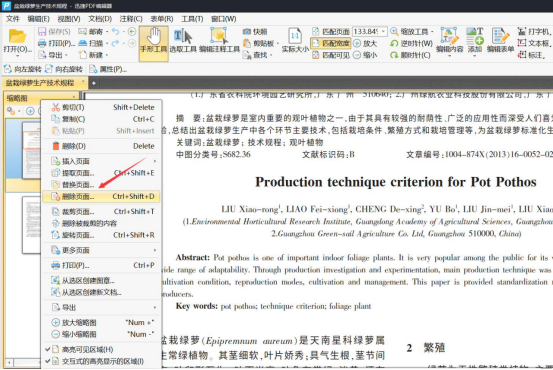Click the 新建 new document icon
The width and height of the screenshot is (553, 370).
[x=83, y=55]
